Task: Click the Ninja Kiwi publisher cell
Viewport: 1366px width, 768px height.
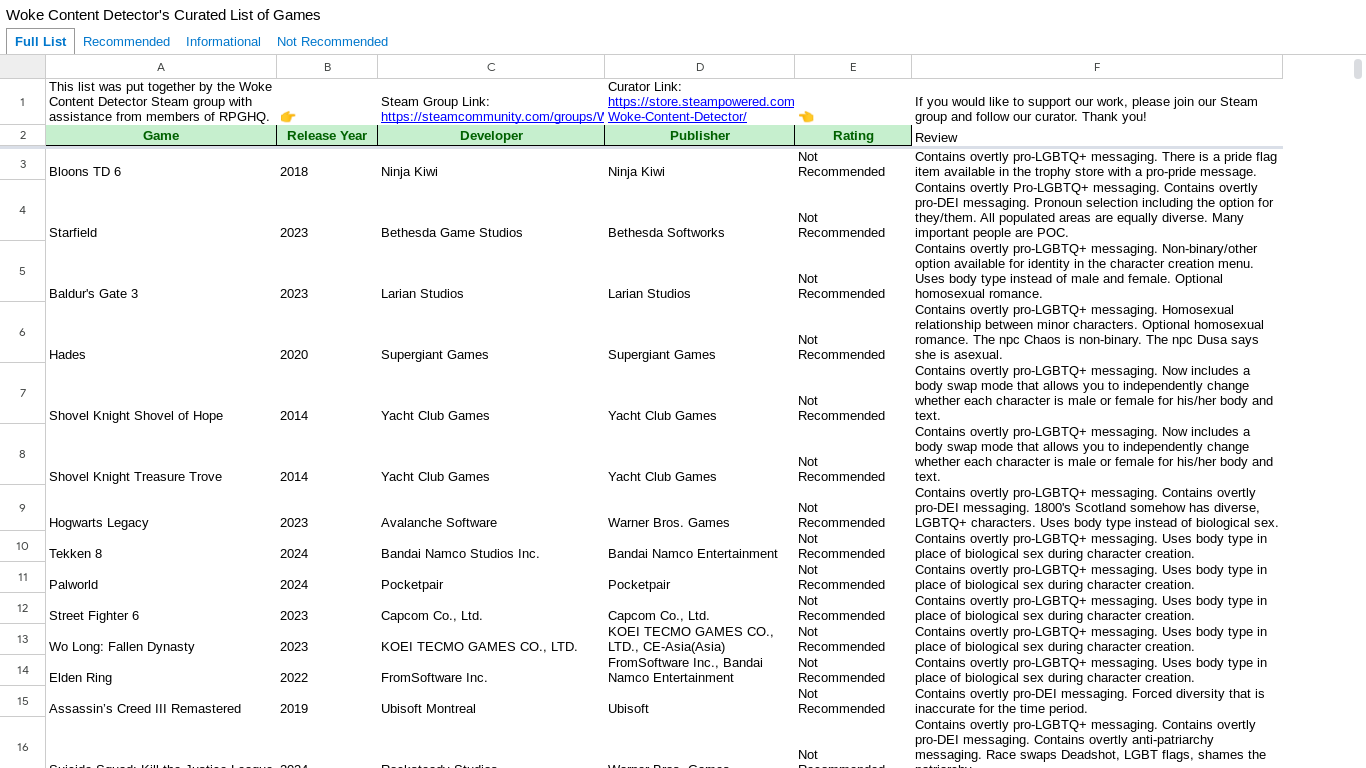Action: (x=700, y=164)
